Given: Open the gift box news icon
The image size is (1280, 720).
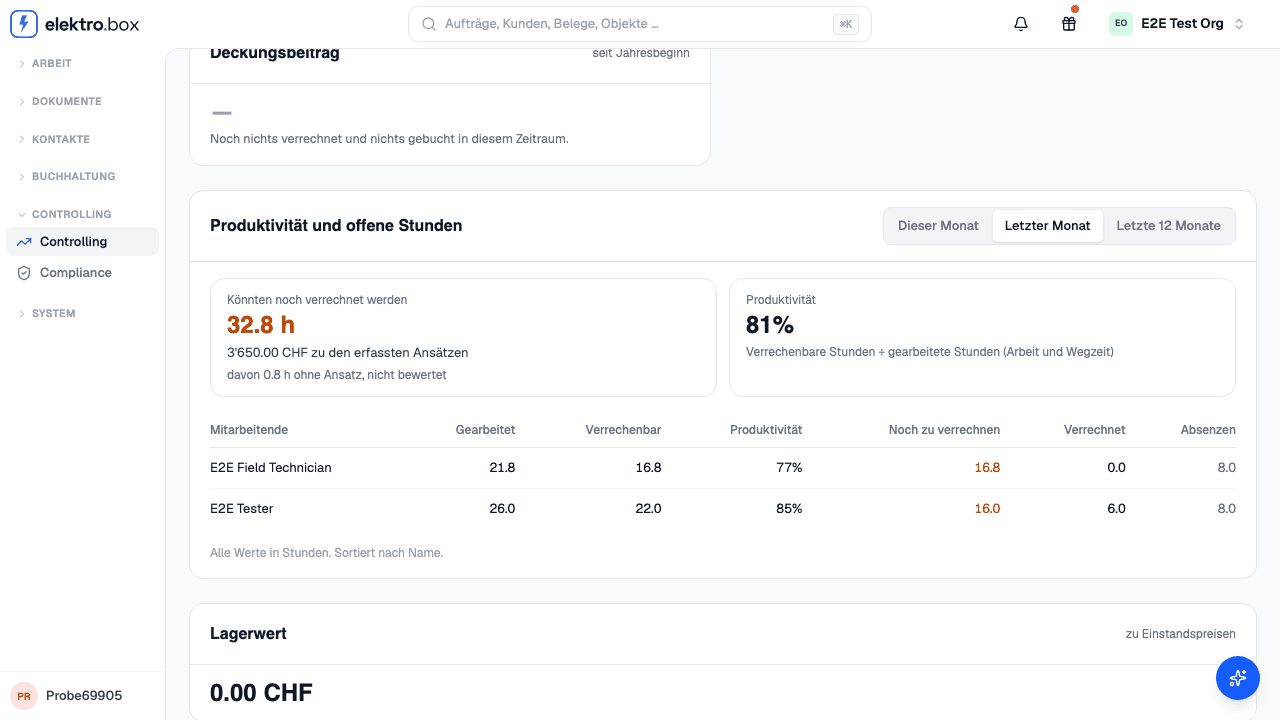Looking at the screenshot, I should [x=1069, y=24].
